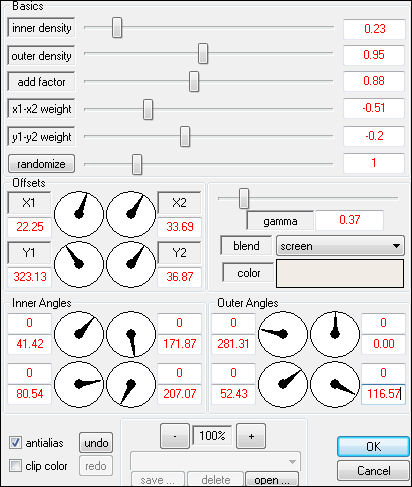Screen dimensions: 412x487
Task: Click the outer angle dial showing 281.31
Action: pos(283,334)
